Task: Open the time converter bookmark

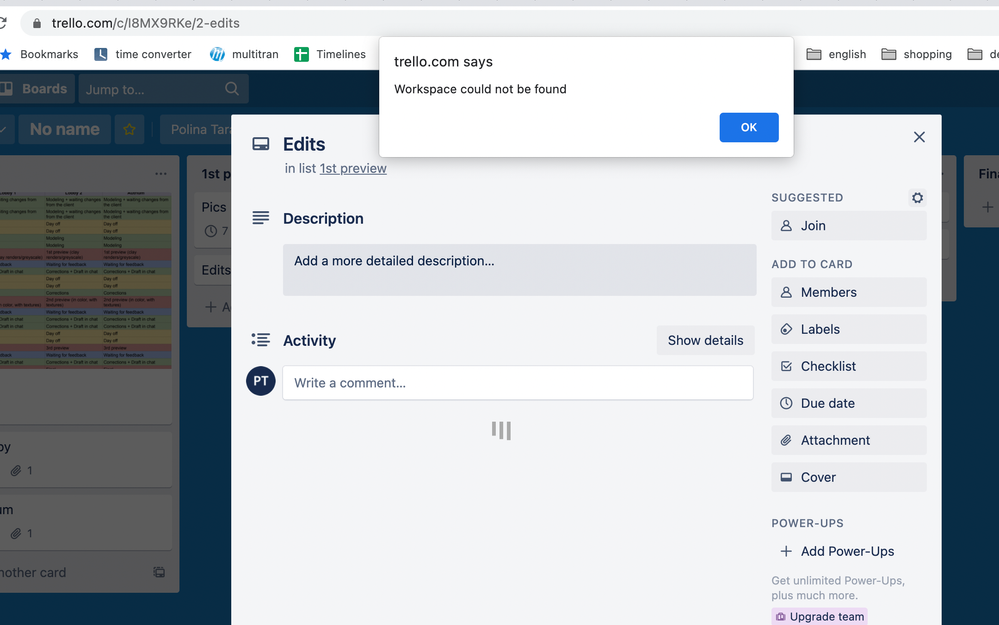Action: (x=143, y=54)
